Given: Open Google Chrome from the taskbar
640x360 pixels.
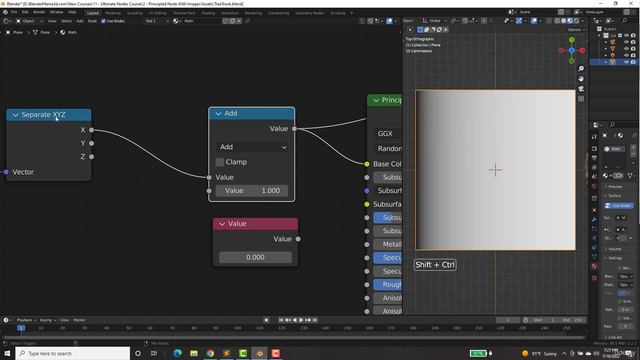Looking at the screenshot, I should tap(210, 353).
